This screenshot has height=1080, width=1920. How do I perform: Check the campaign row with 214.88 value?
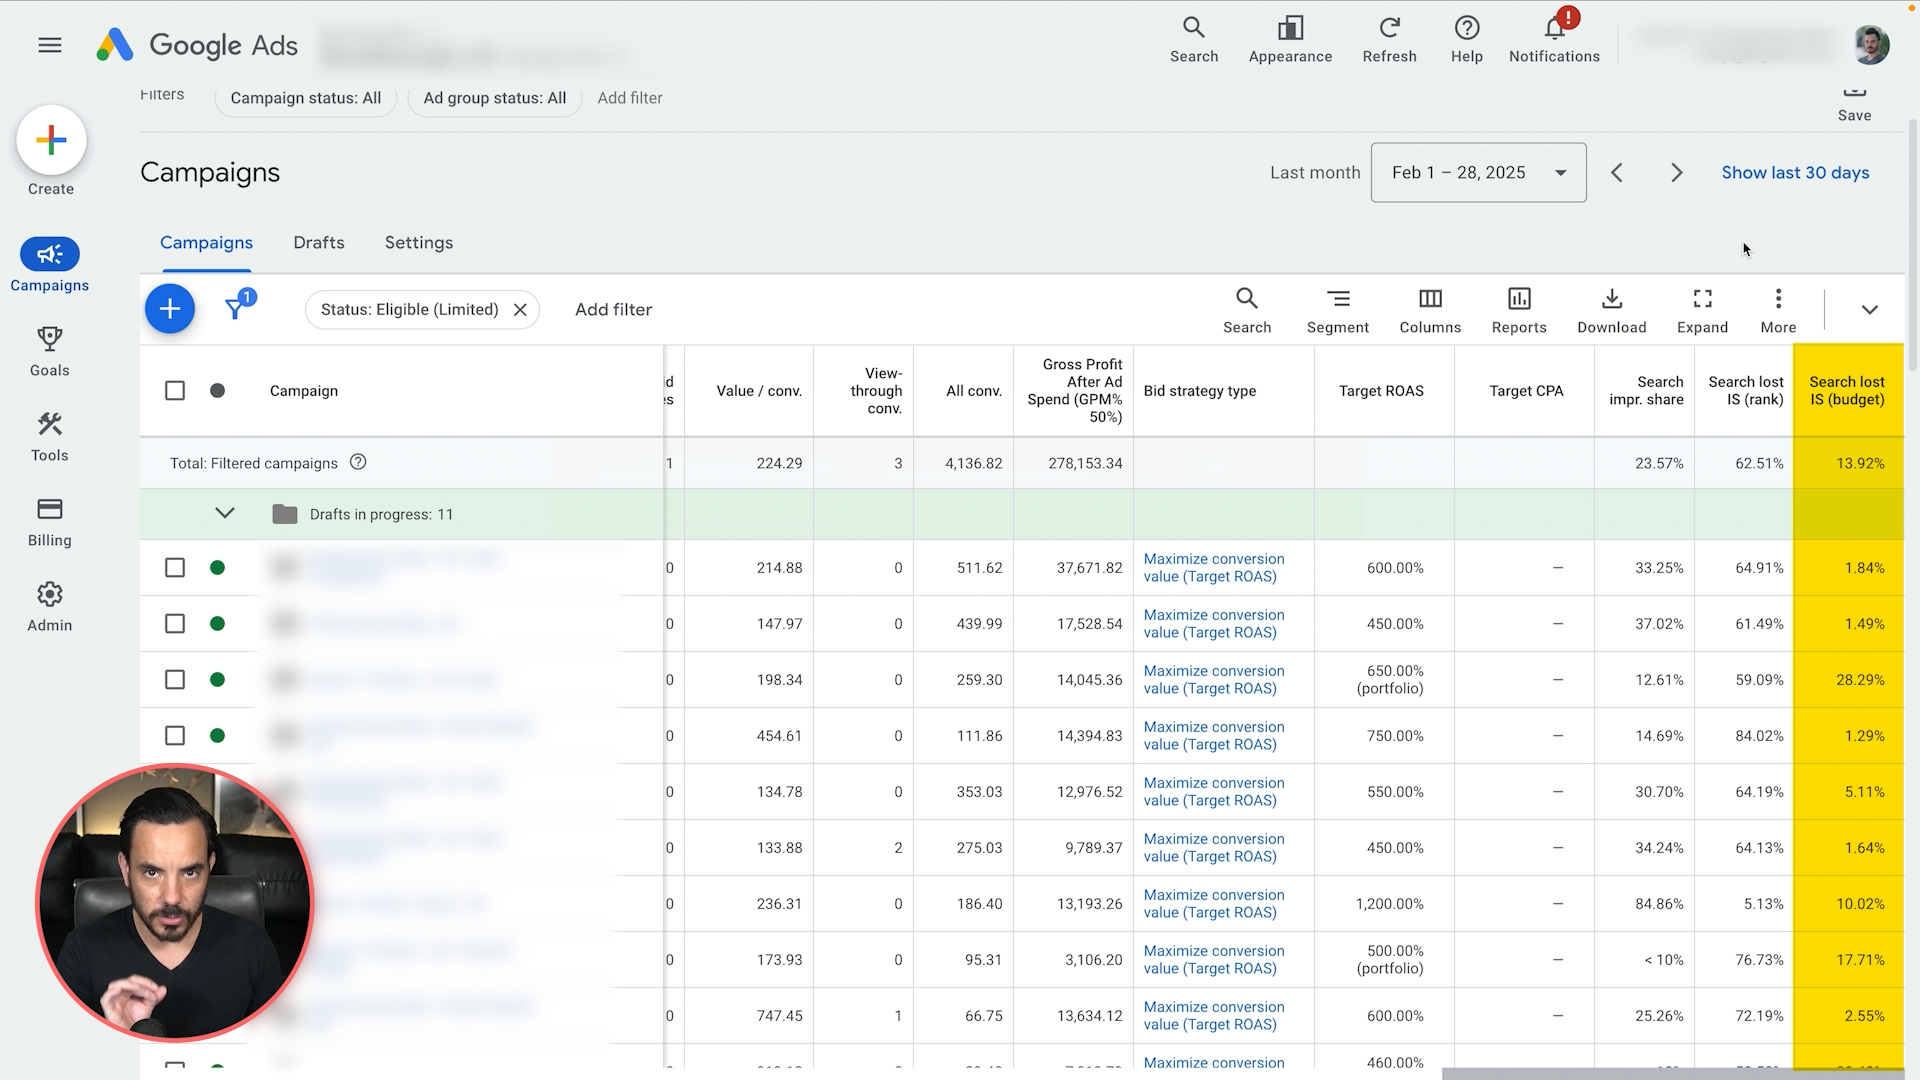point(175,568)
